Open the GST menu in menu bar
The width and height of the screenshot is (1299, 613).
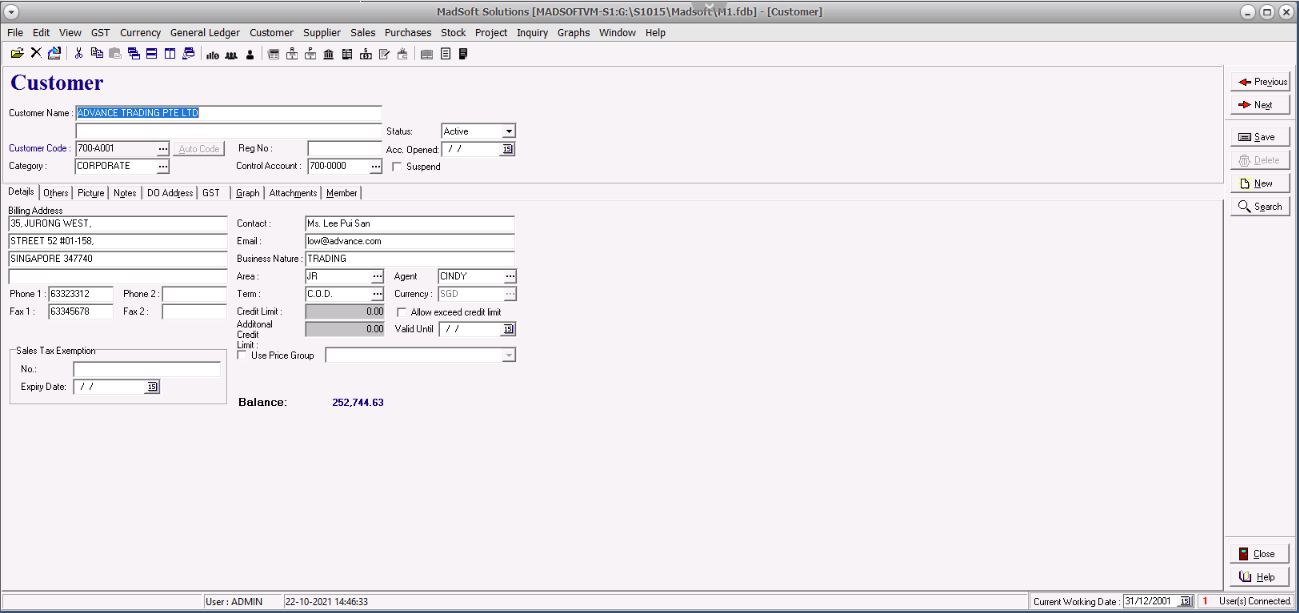(100, 32)
